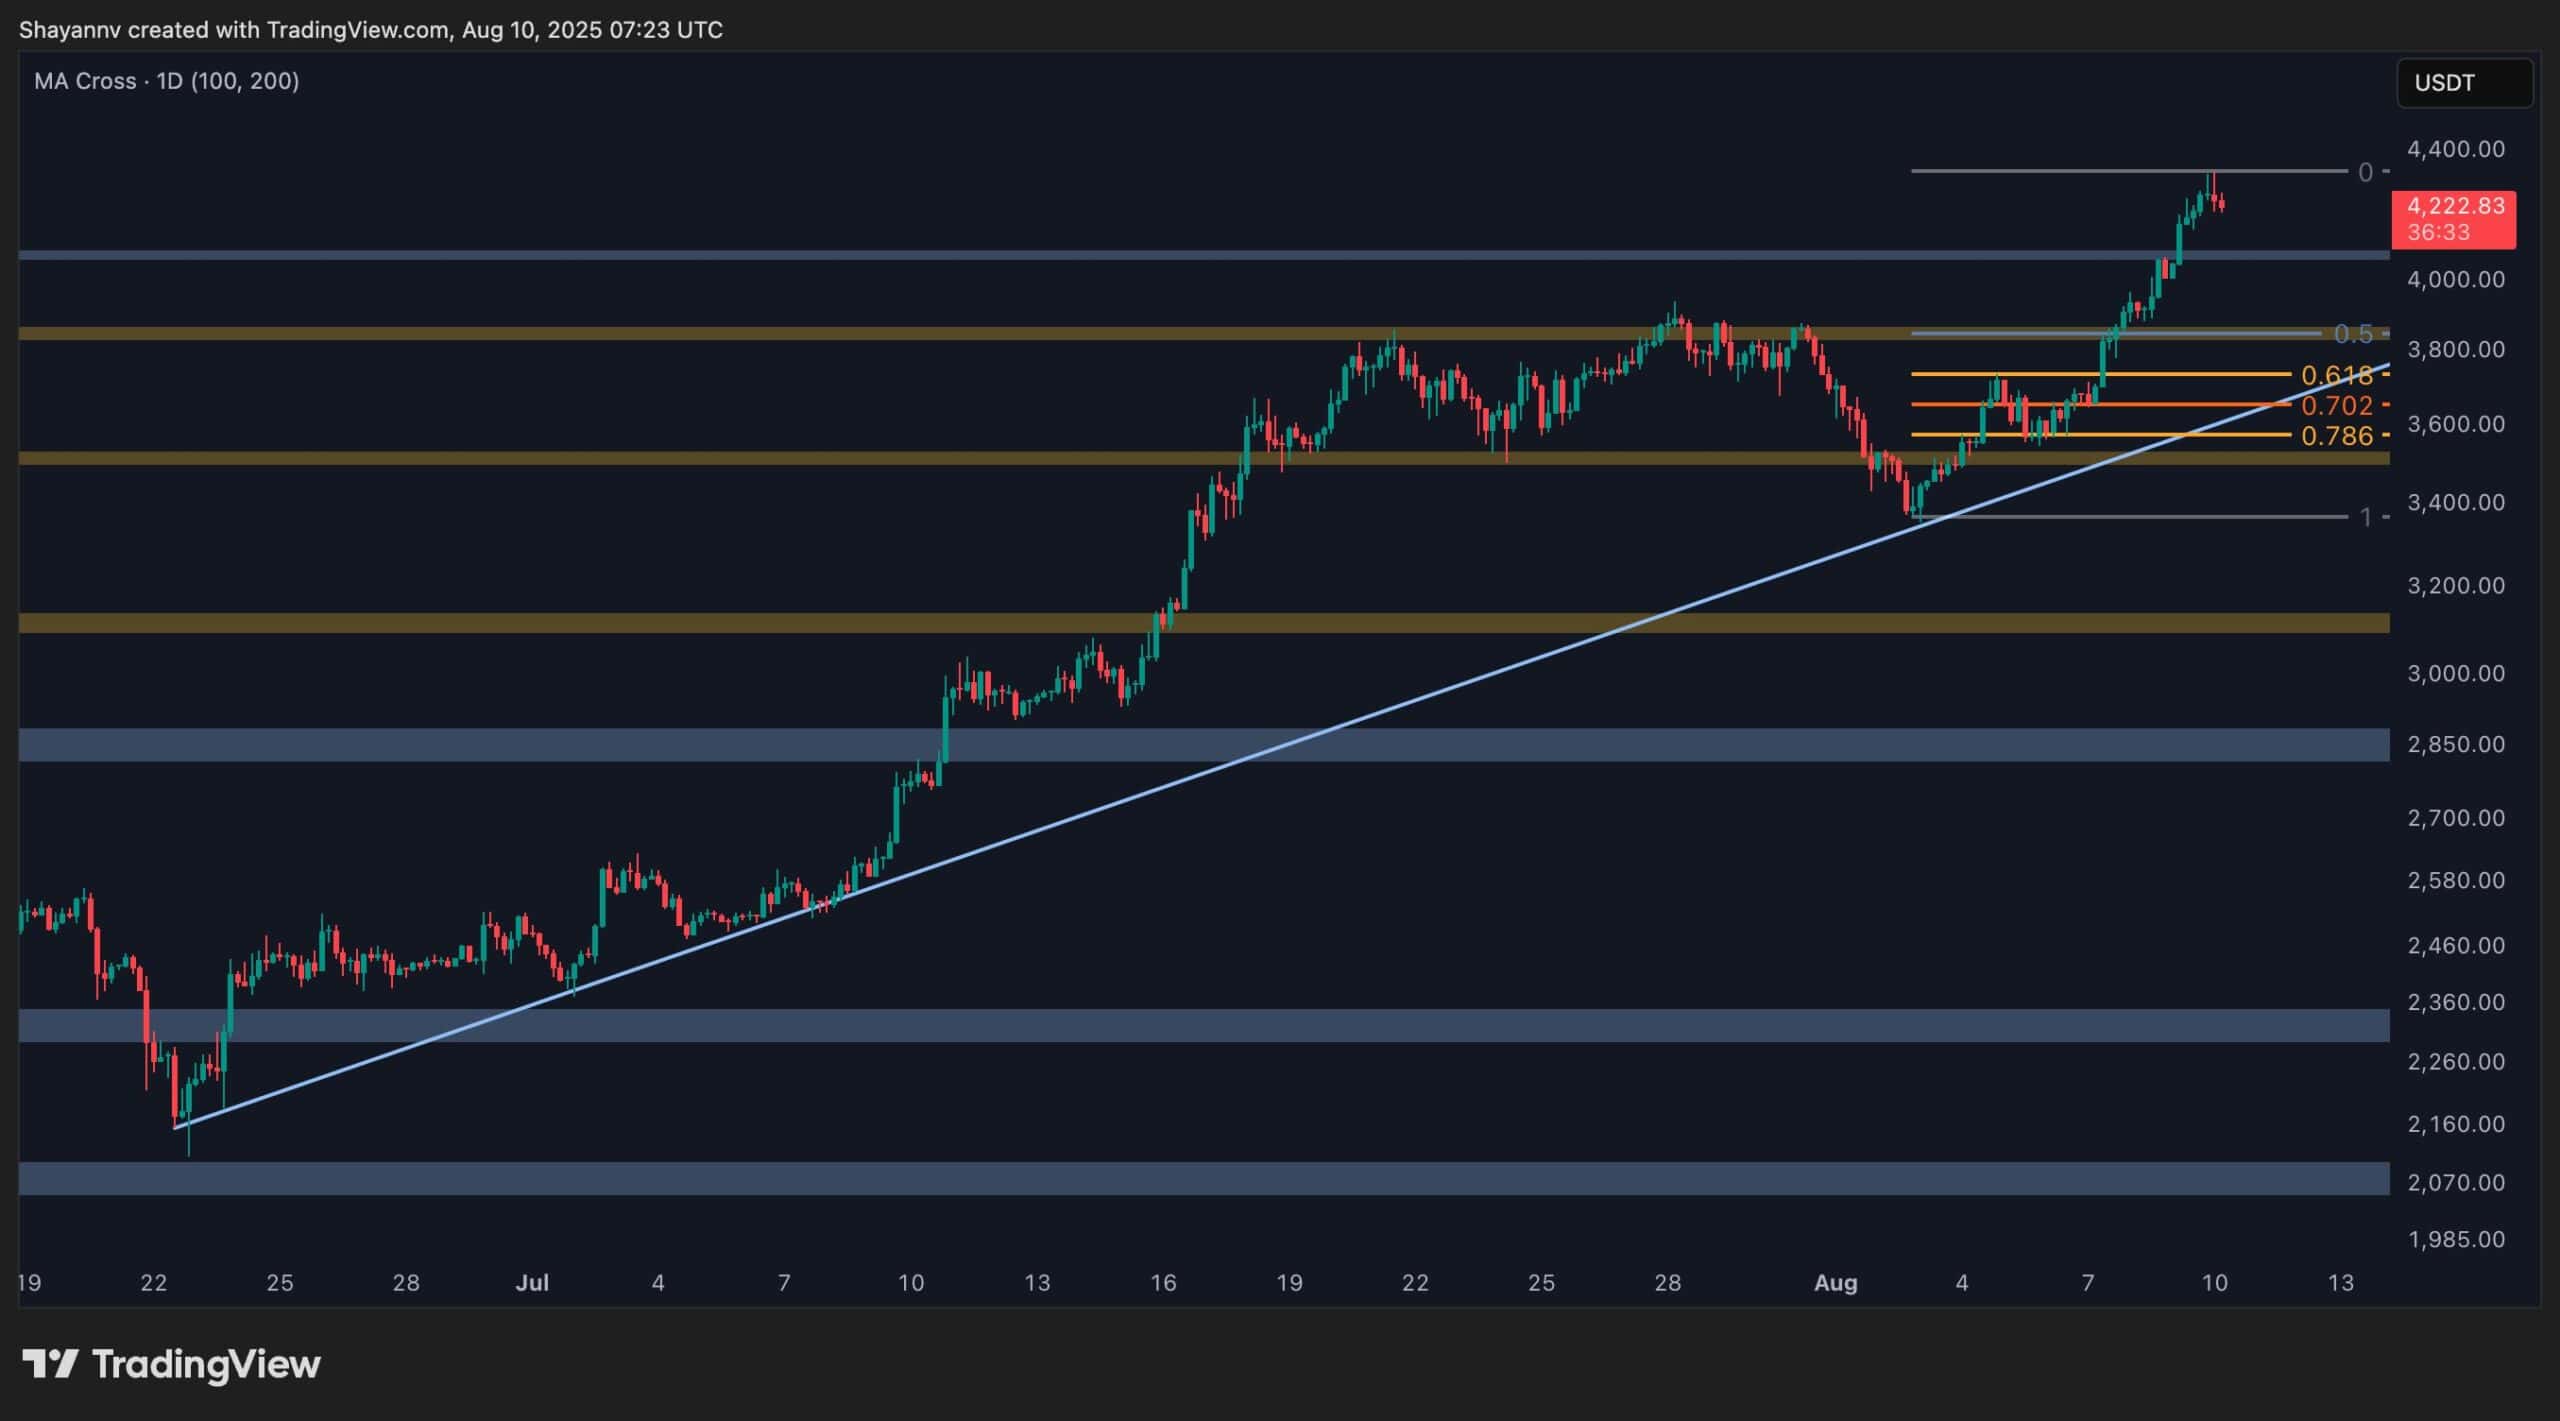The width and height of the screenshot is (2560, 1421).
Task: Select the Jul label on the time axis
Action: [x=533, y=1283]
